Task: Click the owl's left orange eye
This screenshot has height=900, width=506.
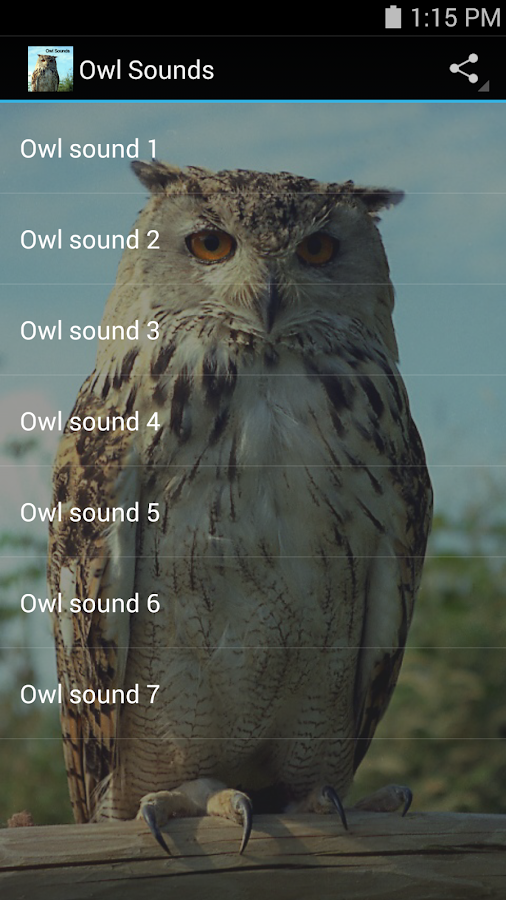Action: pos(211,245)
